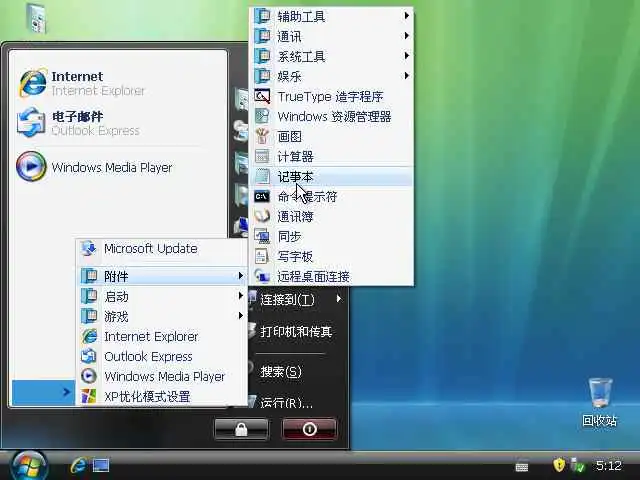Expand the 连接到(T) submenu arrow

pos(339,299)
